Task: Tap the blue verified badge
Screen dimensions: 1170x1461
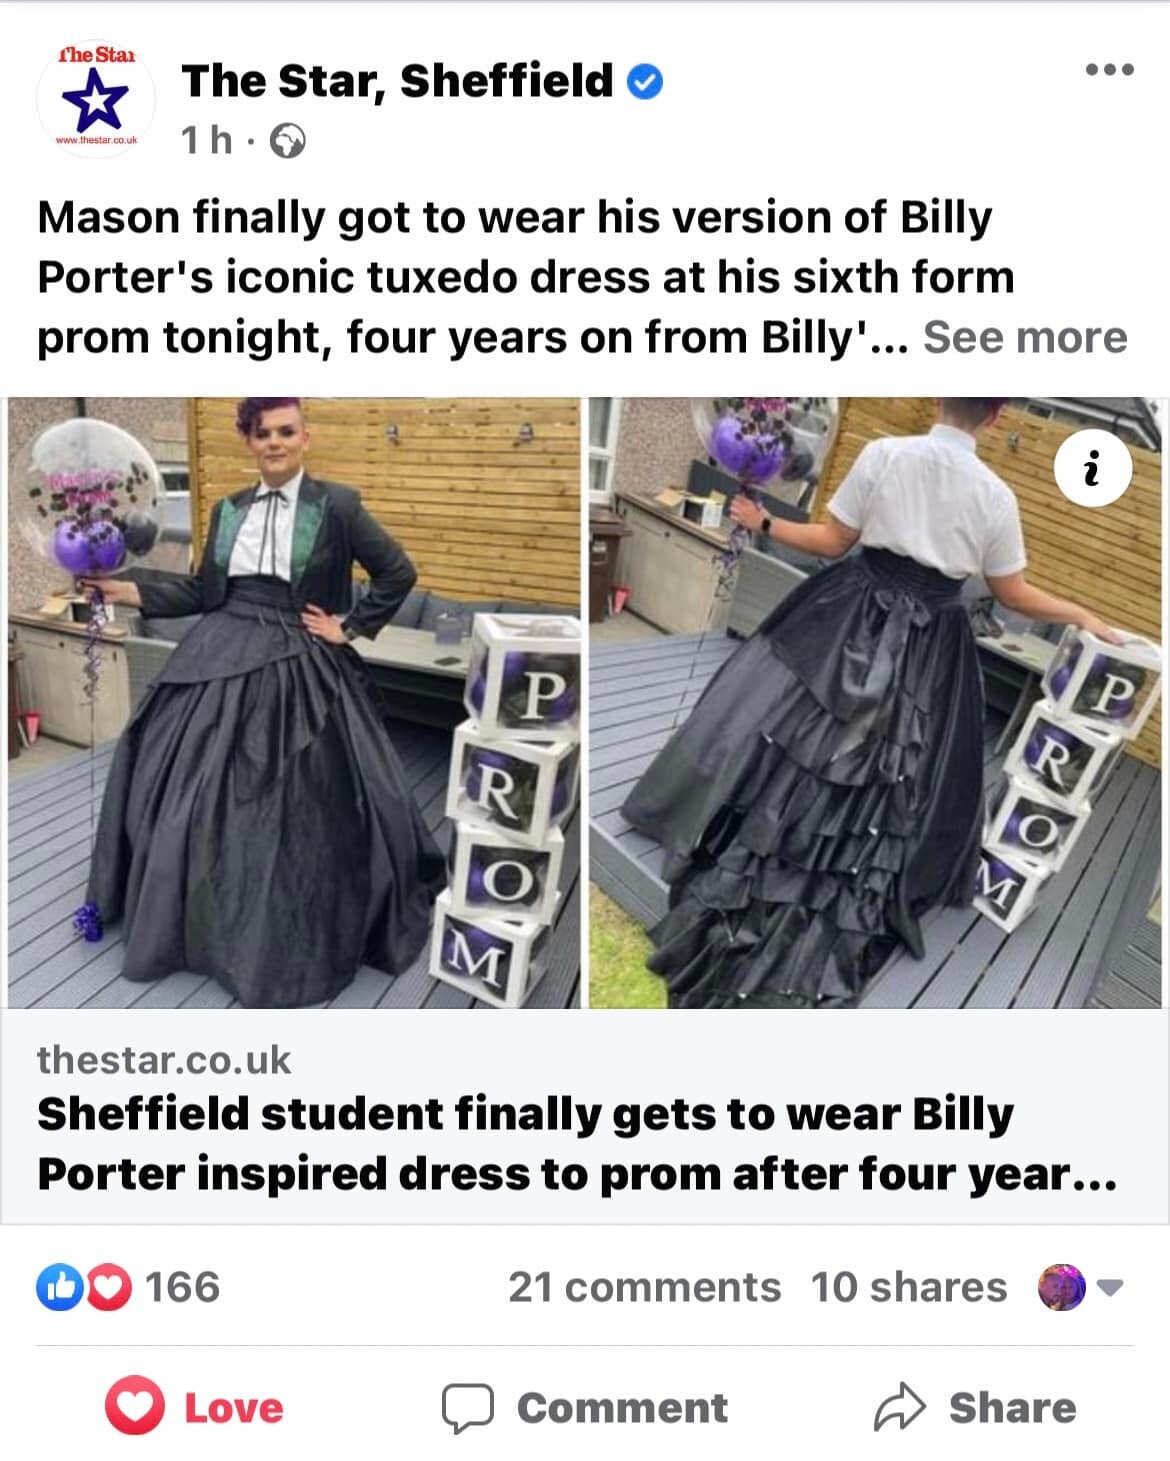Action: (x=645, y=81)
